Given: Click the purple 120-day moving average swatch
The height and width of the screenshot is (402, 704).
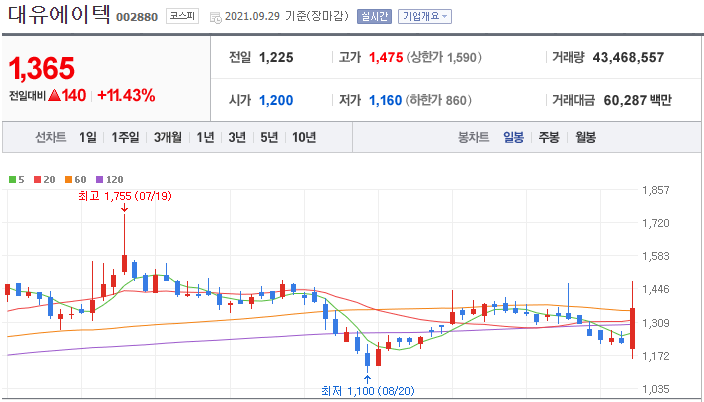Looking at the screenshot, I should (99, 180).
